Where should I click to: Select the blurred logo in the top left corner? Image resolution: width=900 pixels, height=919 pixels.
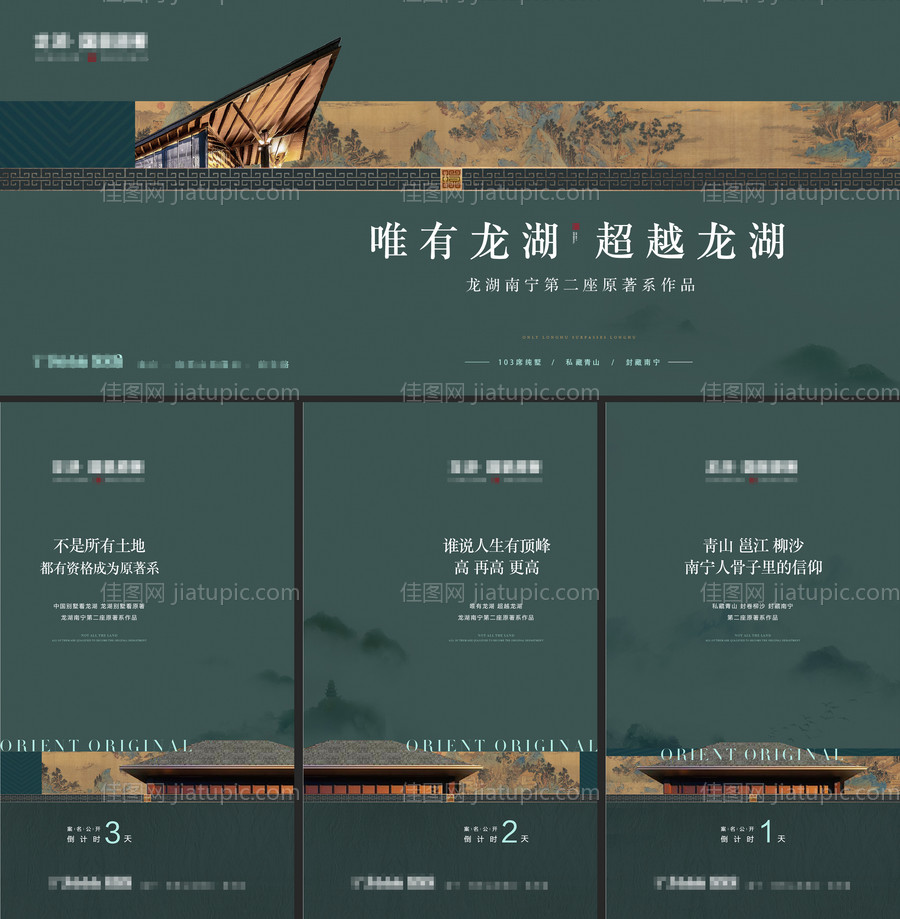90,45
